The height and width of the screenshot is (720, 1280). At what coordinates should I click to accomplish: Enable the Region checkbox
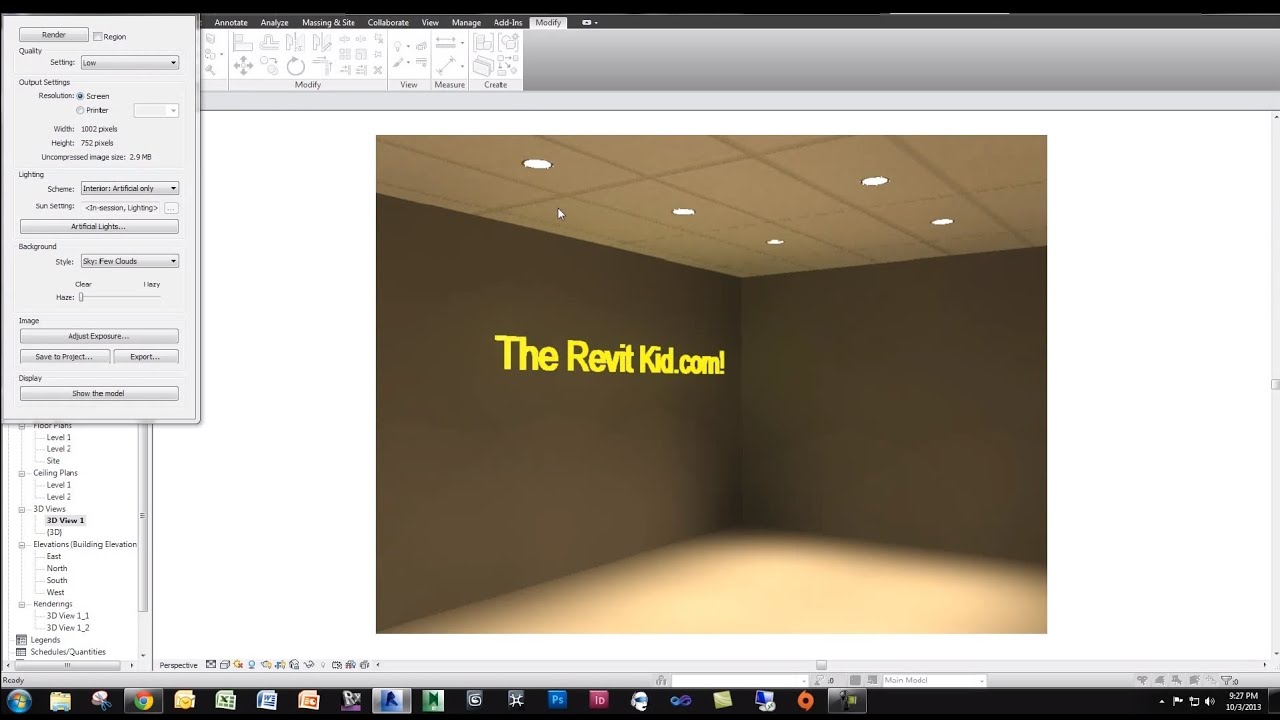click(98, 37)
